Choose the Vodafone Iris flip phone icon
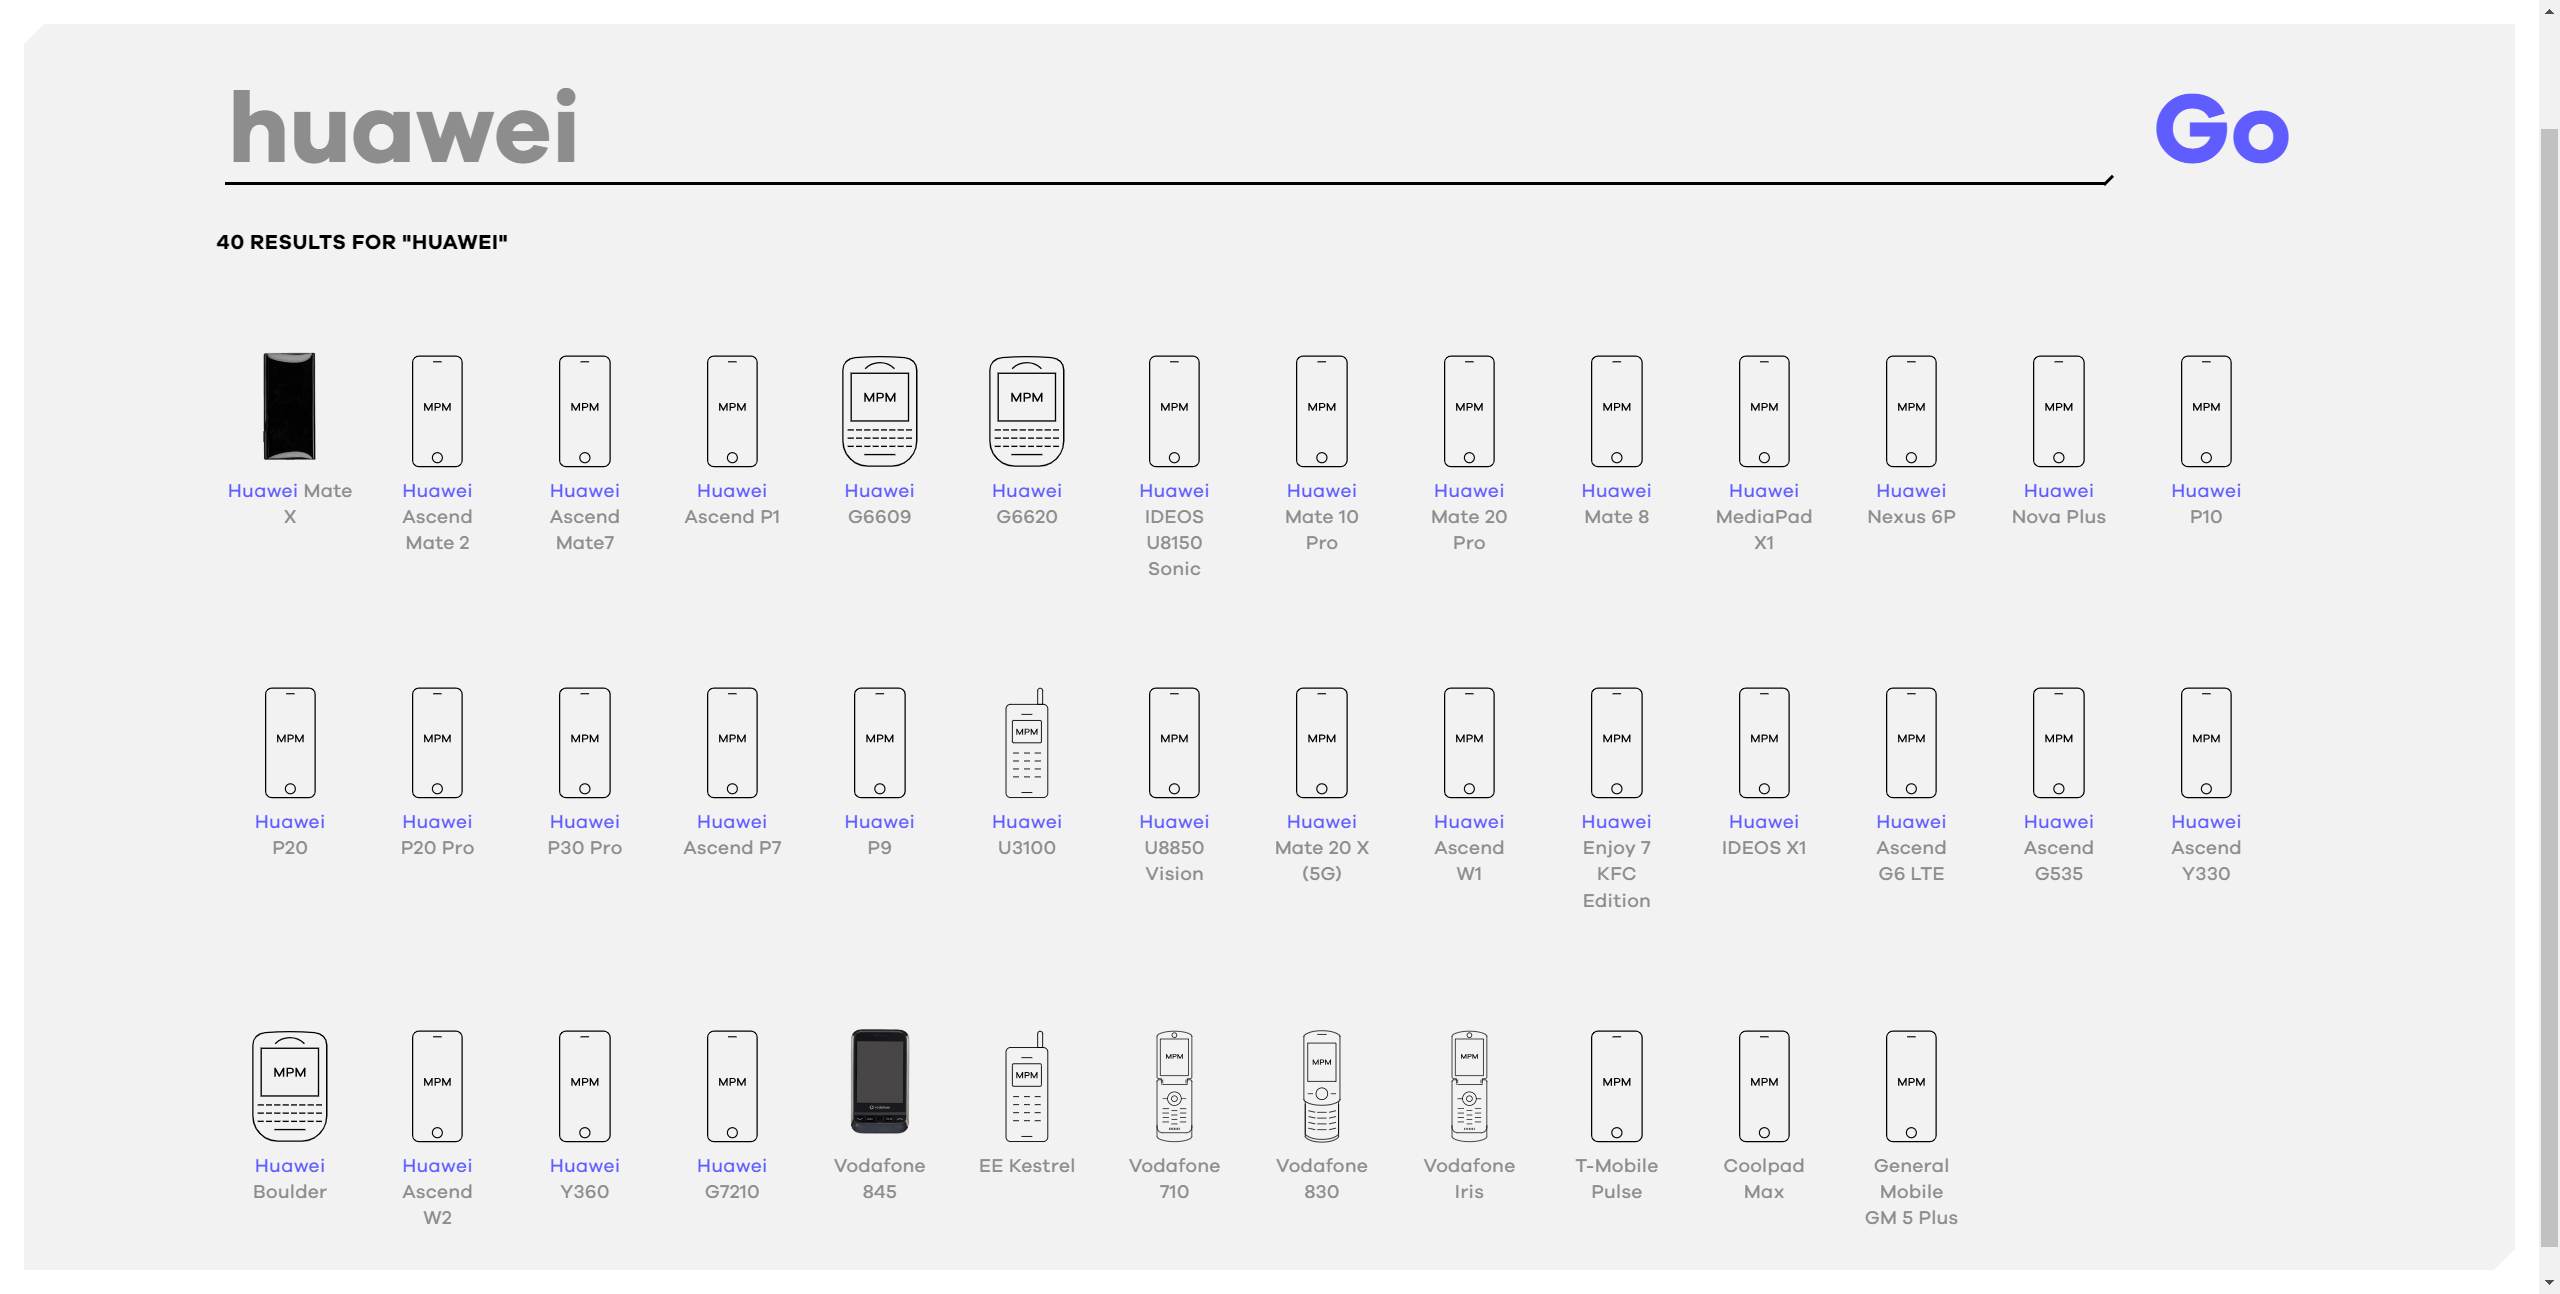 (x=1468, y=1086)
